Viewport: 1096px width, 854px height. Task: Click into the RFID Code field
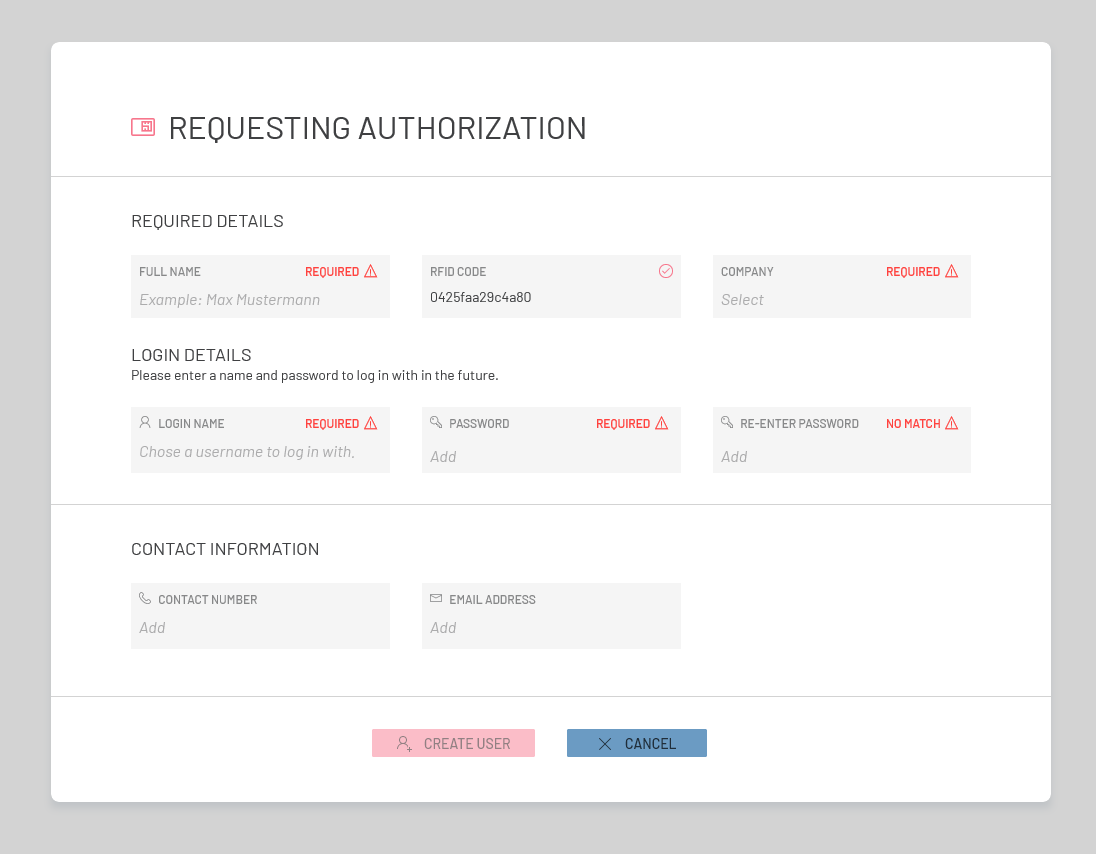pyautogui.click(x=550, y=298)
